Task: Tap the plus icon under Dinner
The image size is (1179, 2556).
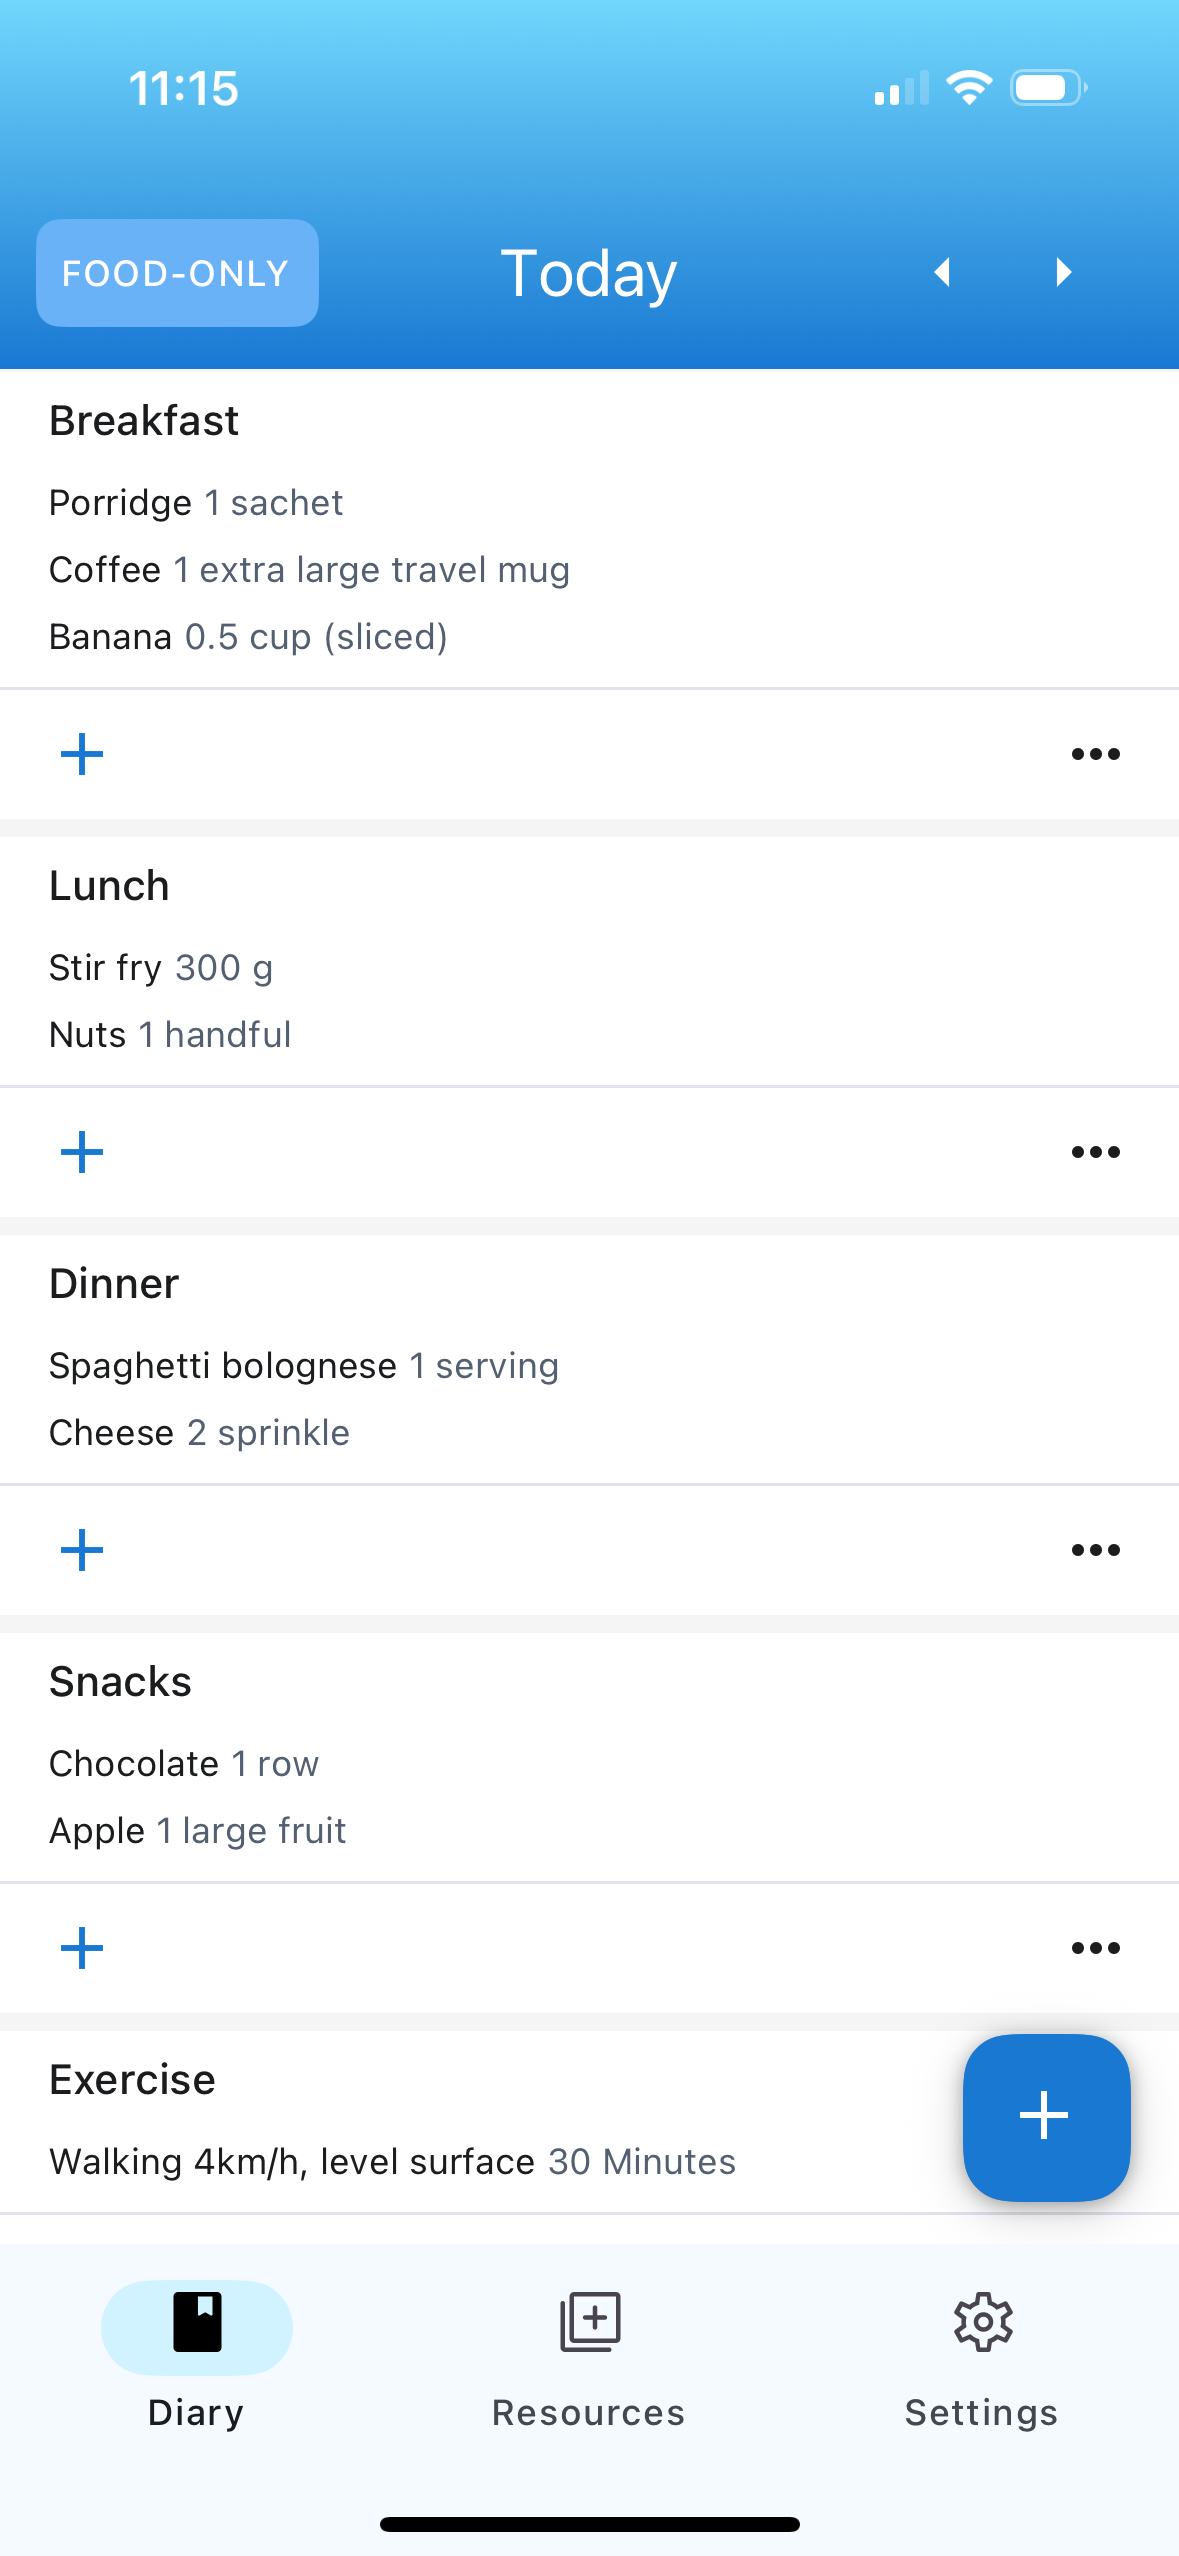Action: tap(82, 1550)
